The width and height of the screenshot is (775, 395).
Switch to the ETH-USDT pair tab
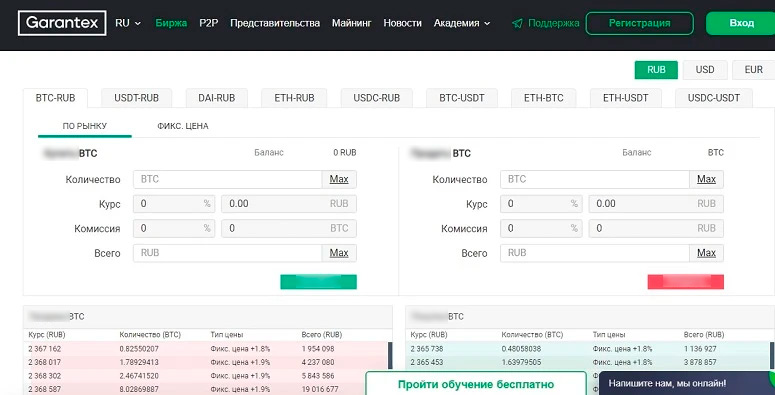(625, 98)
